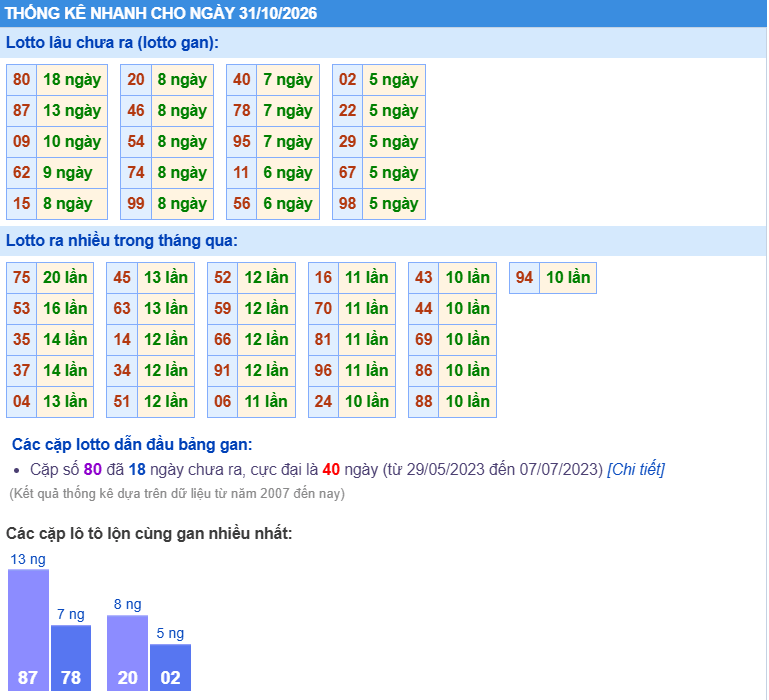Select lotto gan number 40

[x=242, y=79]
